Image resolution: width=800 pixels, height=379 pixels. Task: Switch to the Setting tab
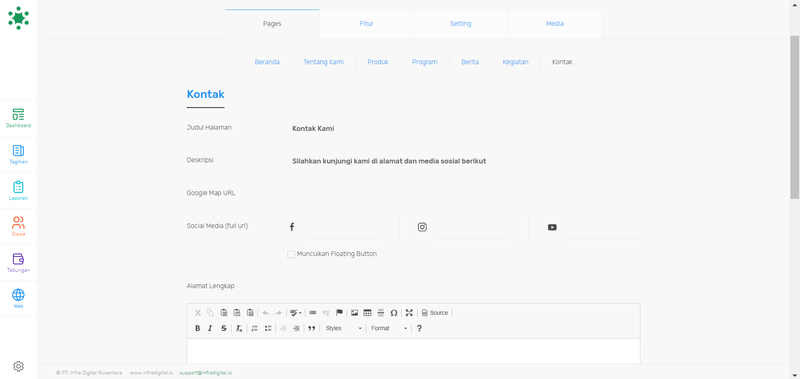point(460,23)
